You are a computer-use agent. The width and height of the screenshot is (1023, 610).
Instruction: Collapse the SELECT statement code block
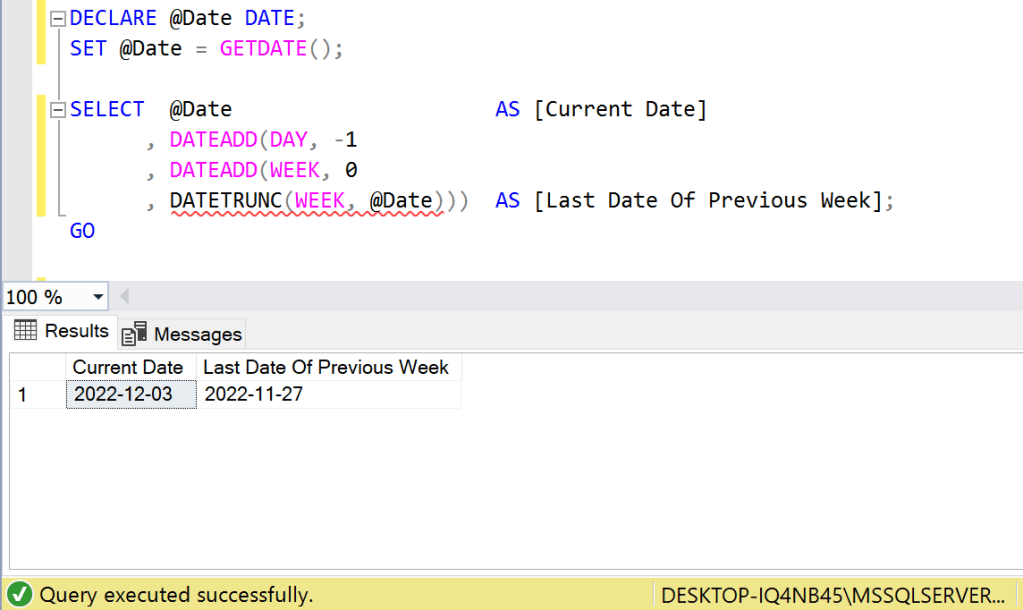pos(57,110)
